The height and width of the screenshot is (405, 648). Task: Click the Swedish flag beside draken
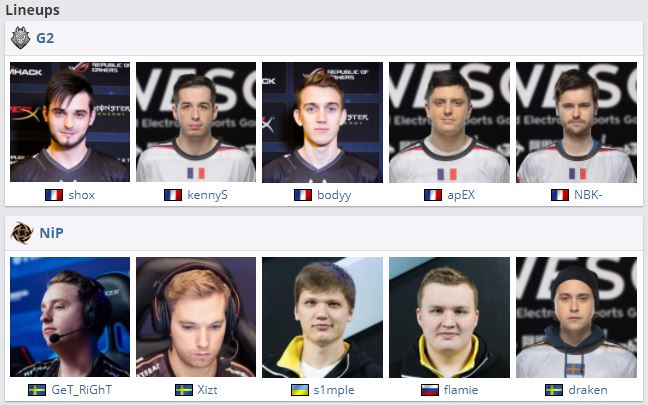click(554, 390)
